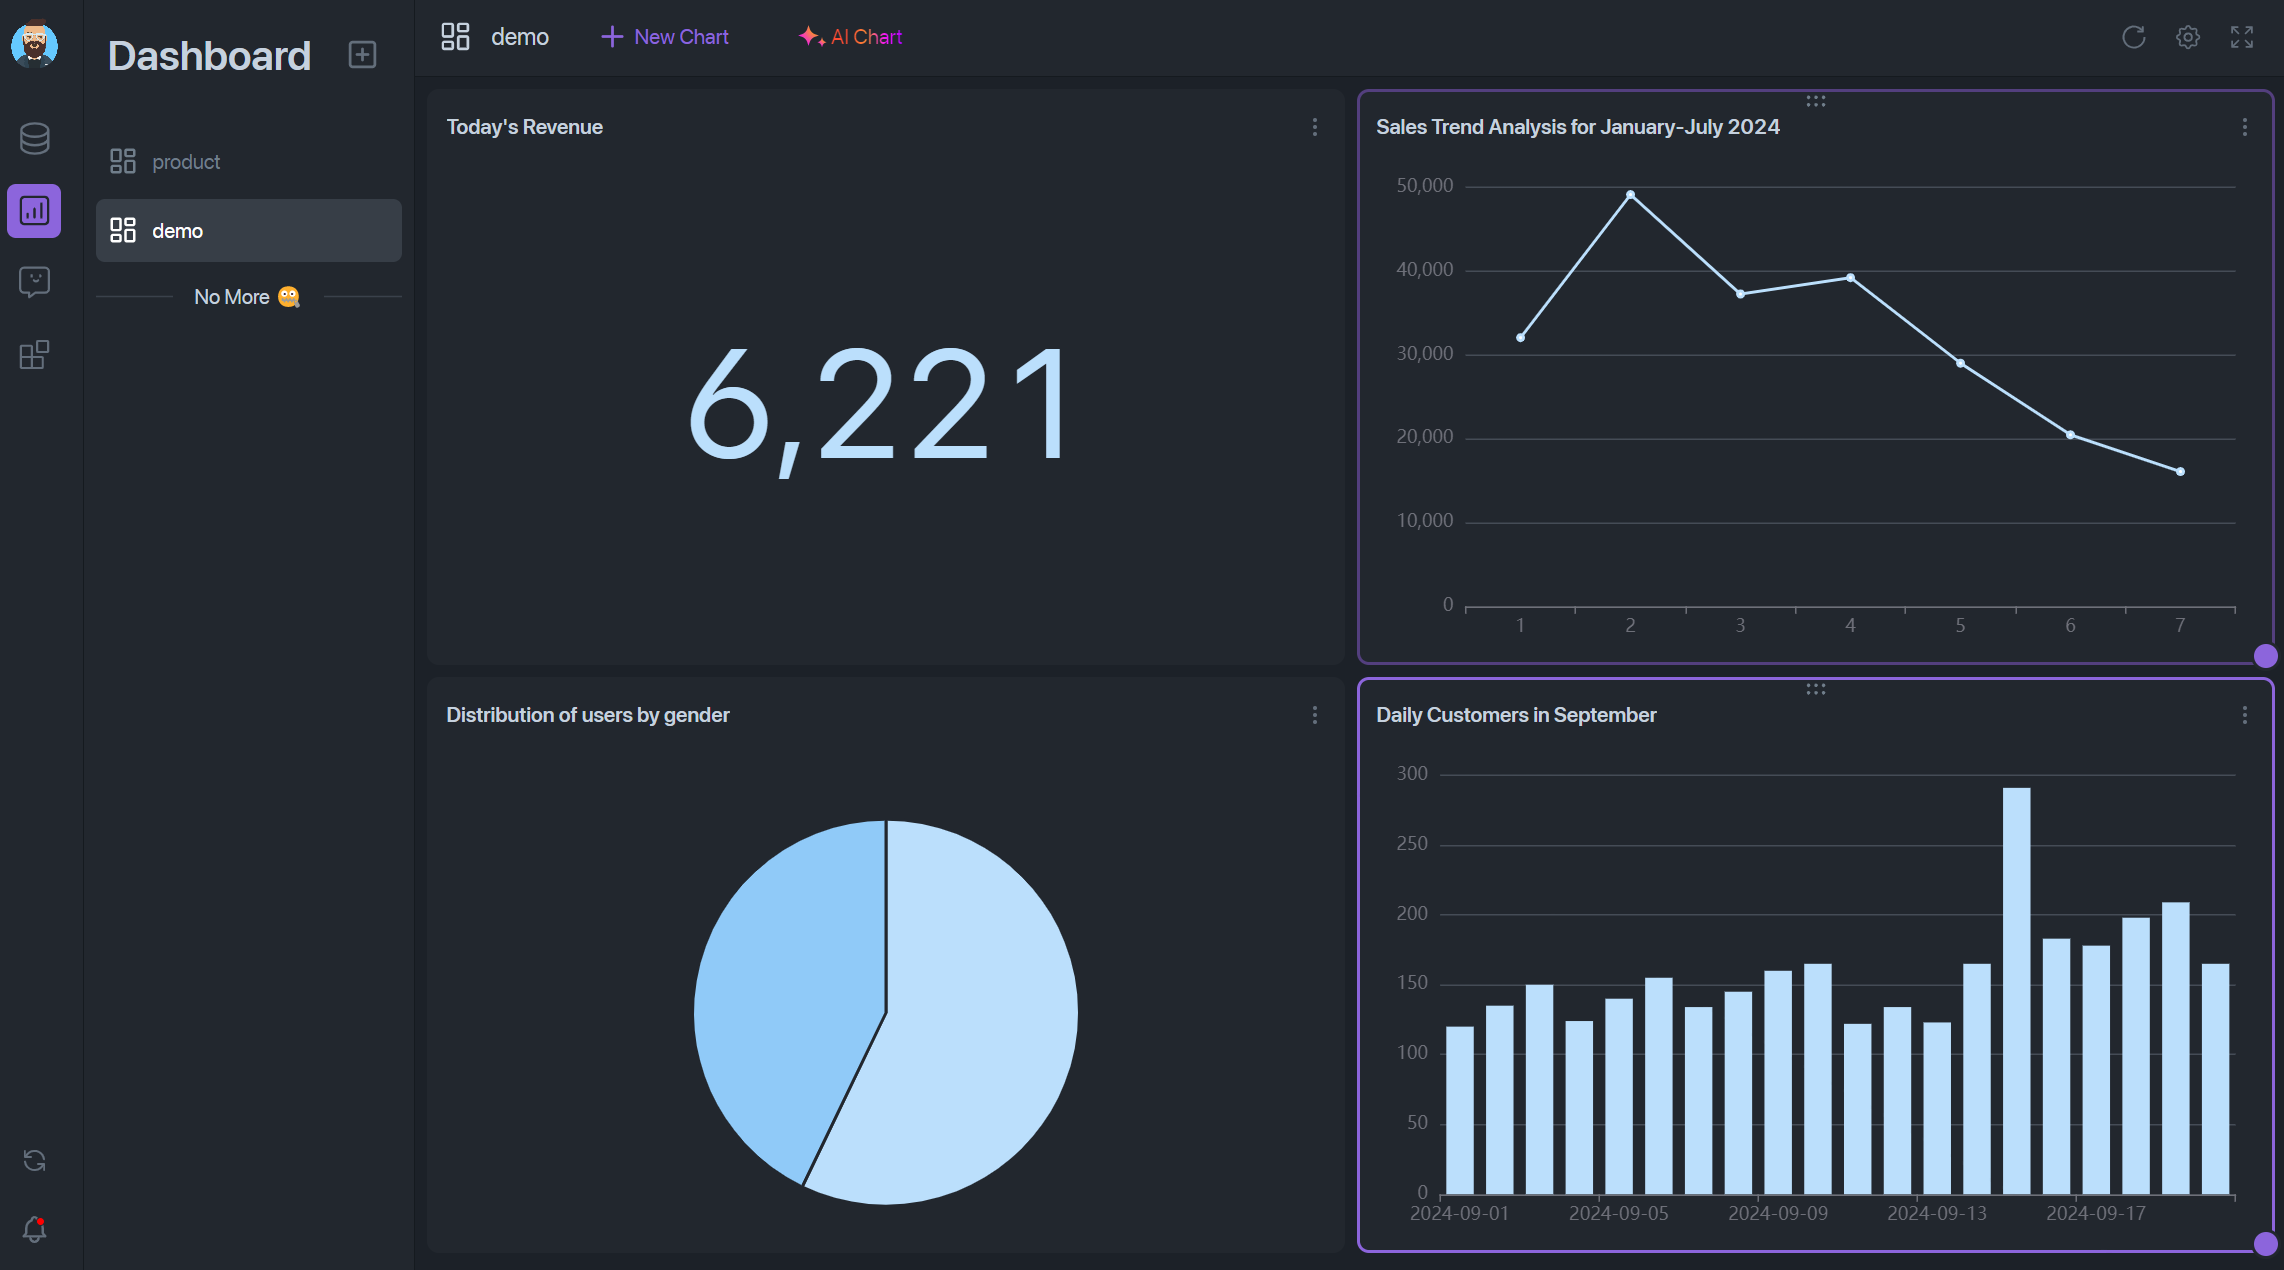Click the refresh icon in top bar
Viewport: 2284px width, 1270px height.
[x=2134, y=37]
